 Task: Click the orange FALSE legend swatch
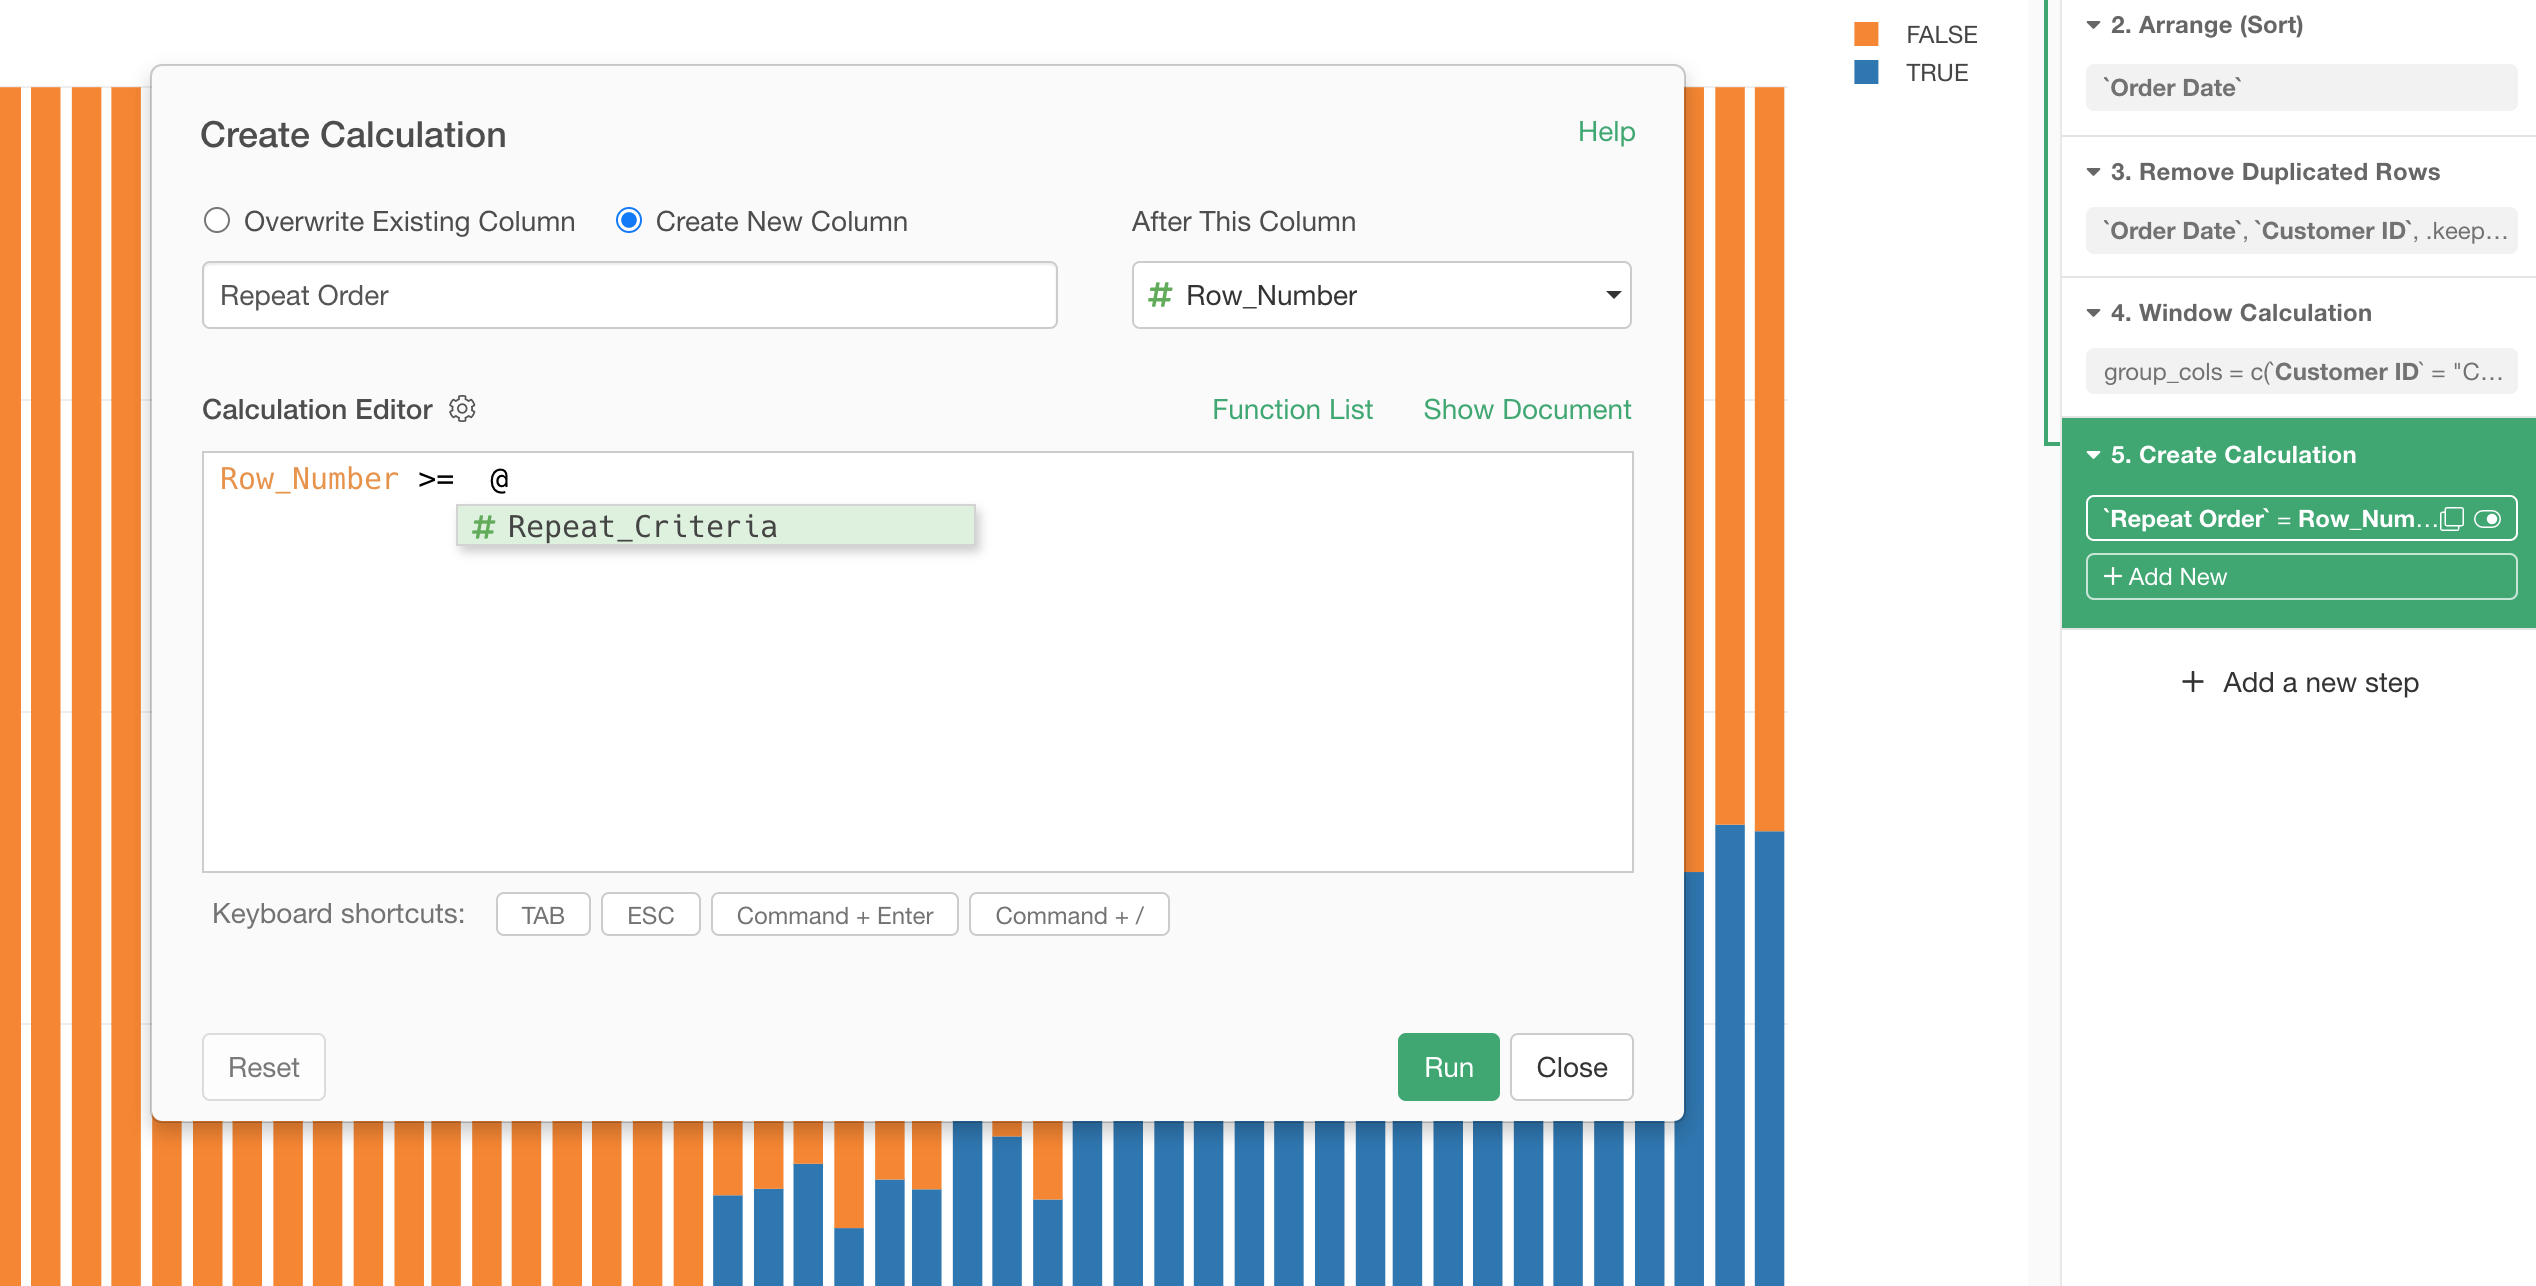click(x=1866, y=34)
